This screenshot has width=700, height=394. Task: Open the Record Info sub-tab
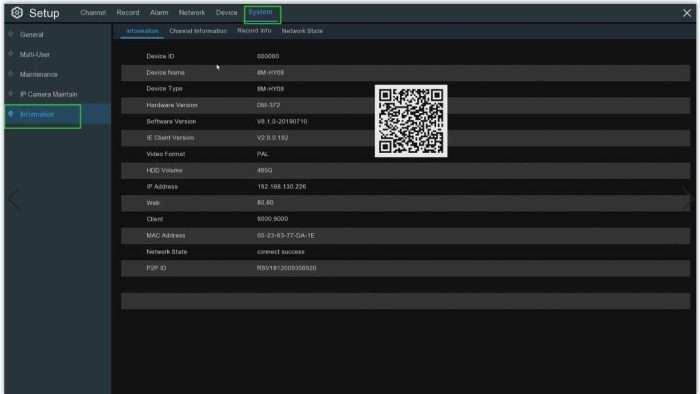[x=254, y=31]
